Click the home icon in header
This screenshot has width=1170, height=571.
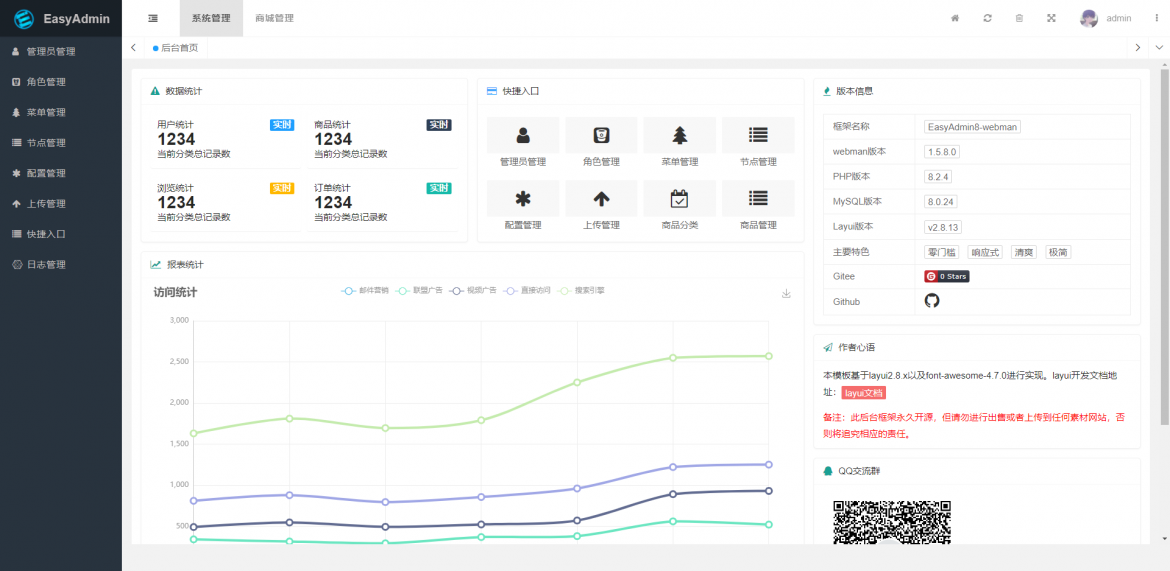point(955,18)
